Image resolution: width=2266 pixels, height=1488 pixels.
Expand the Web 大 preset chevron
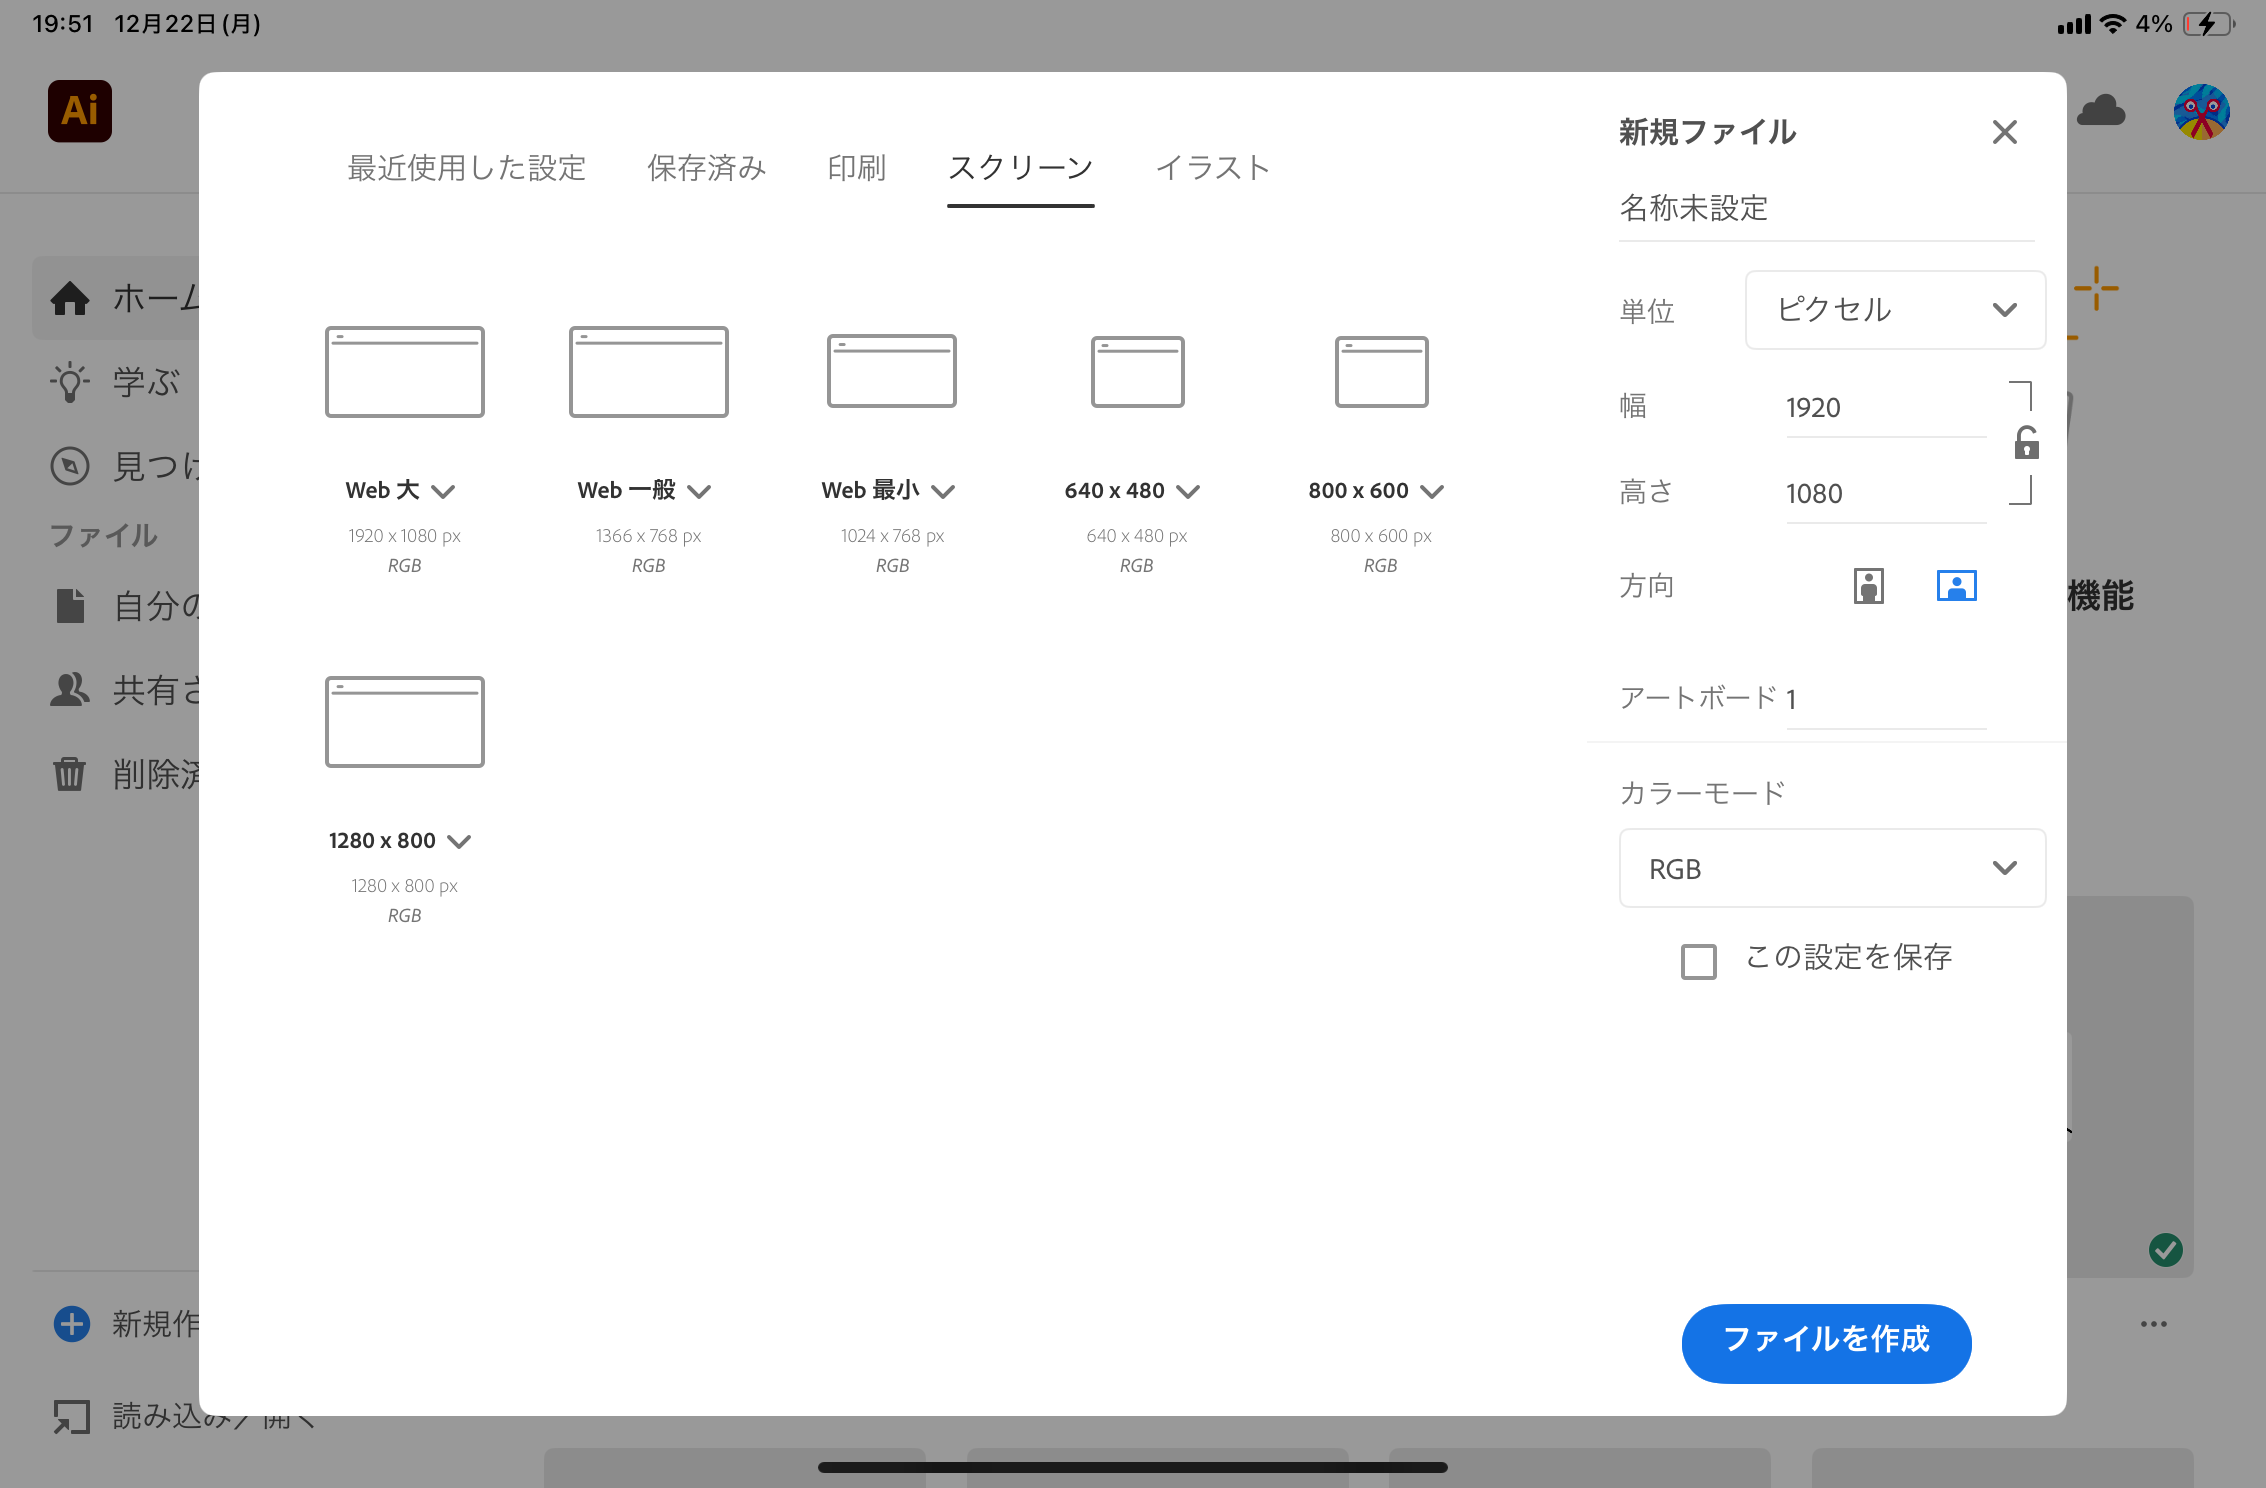[443, 491]
